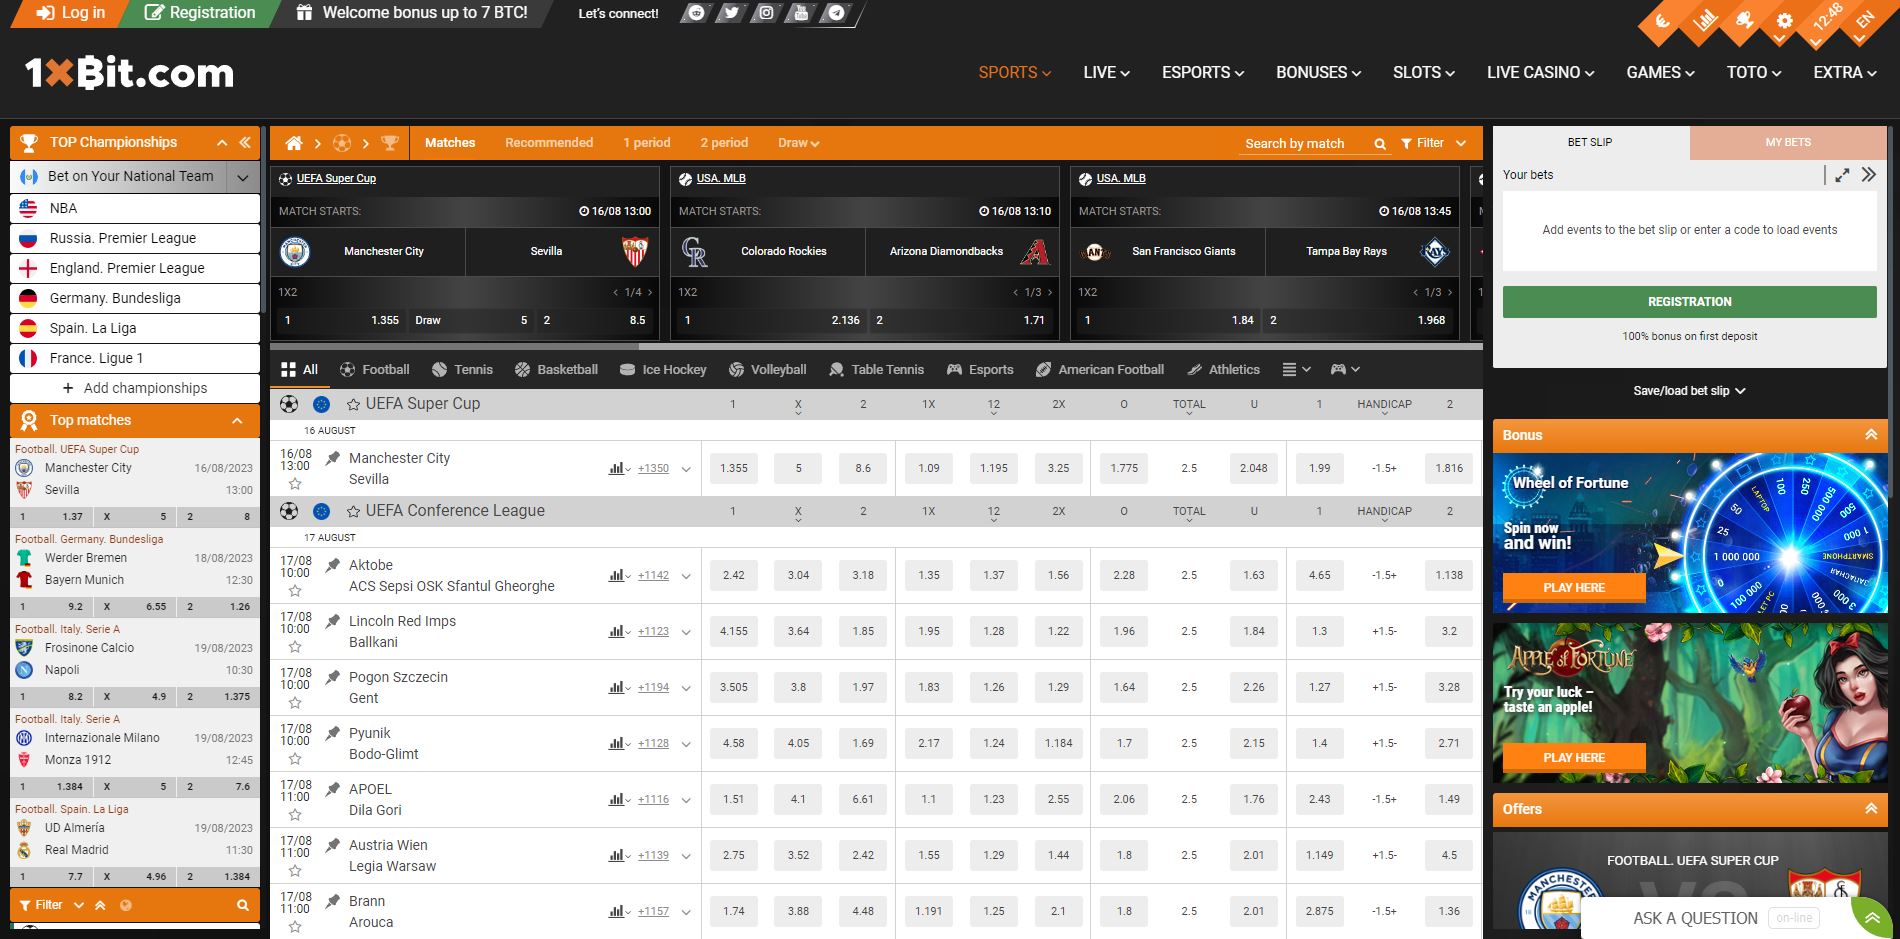Image resolution: width=1900 pixels, height=939 pixels.
Task: Click the pin icon next to Pyunik
Action: [333, 733]
